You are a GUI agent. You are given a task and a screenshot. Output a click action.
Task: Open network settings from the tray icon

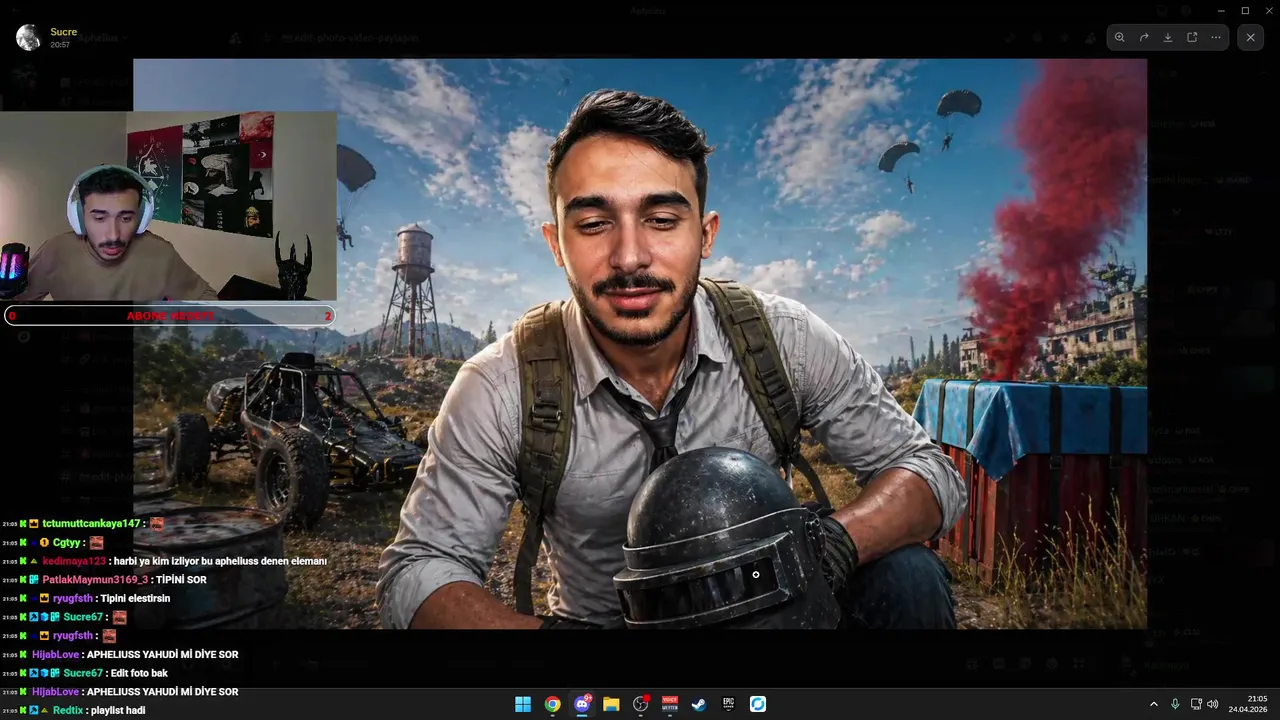coord(1196,704)
